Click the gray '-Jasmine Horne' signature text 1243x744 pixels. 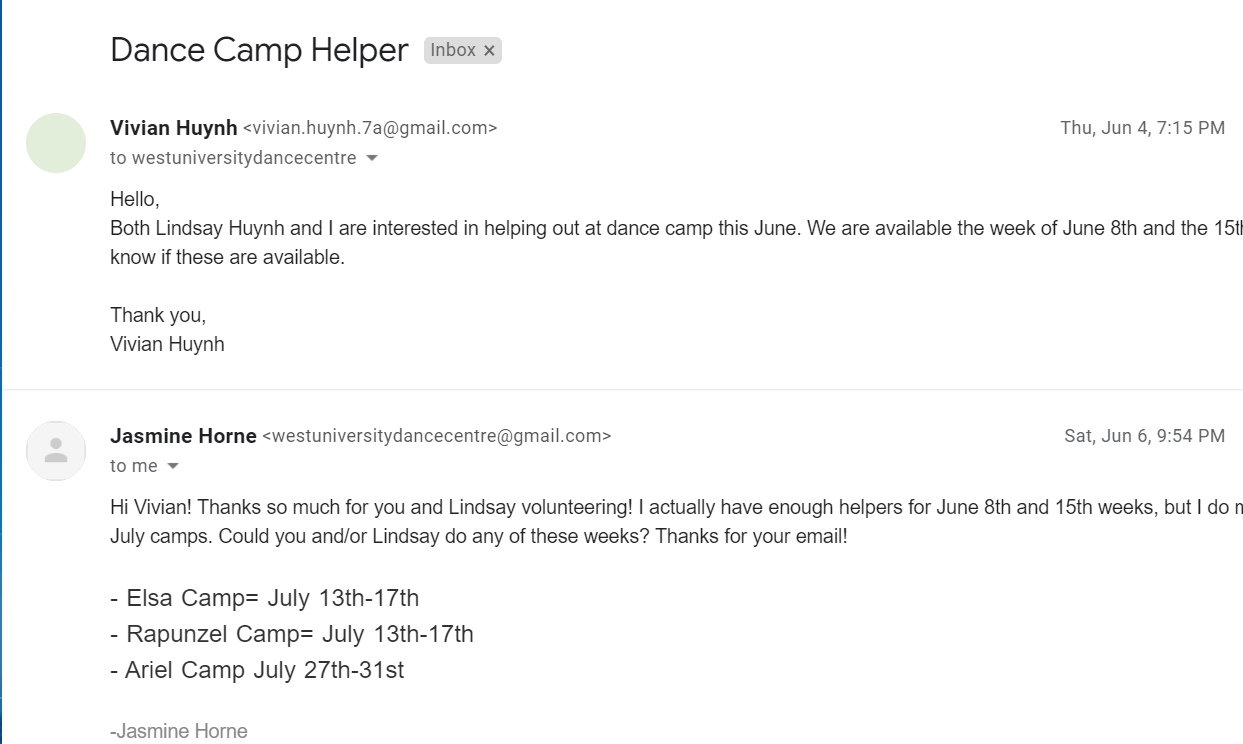pyautogui.click(x=179, y=731)
